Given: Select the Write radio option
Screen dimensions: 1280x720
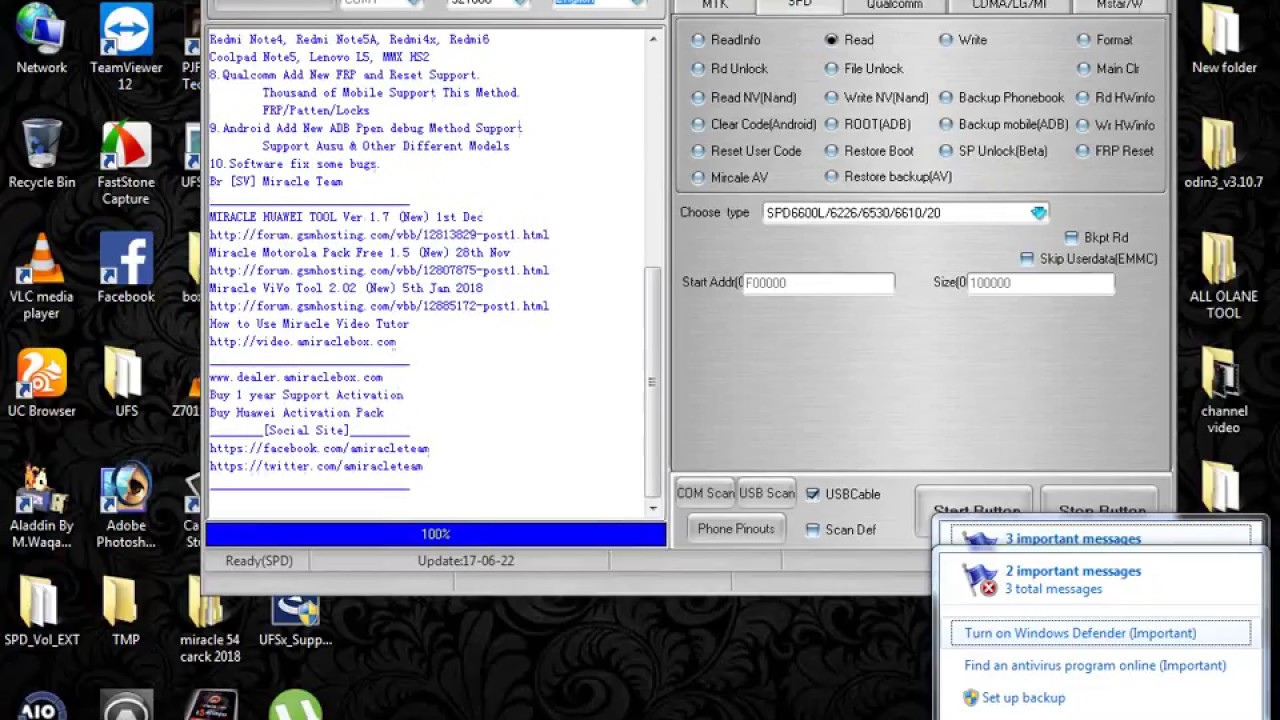Looking at the screenshot, I should coord(946,40).
